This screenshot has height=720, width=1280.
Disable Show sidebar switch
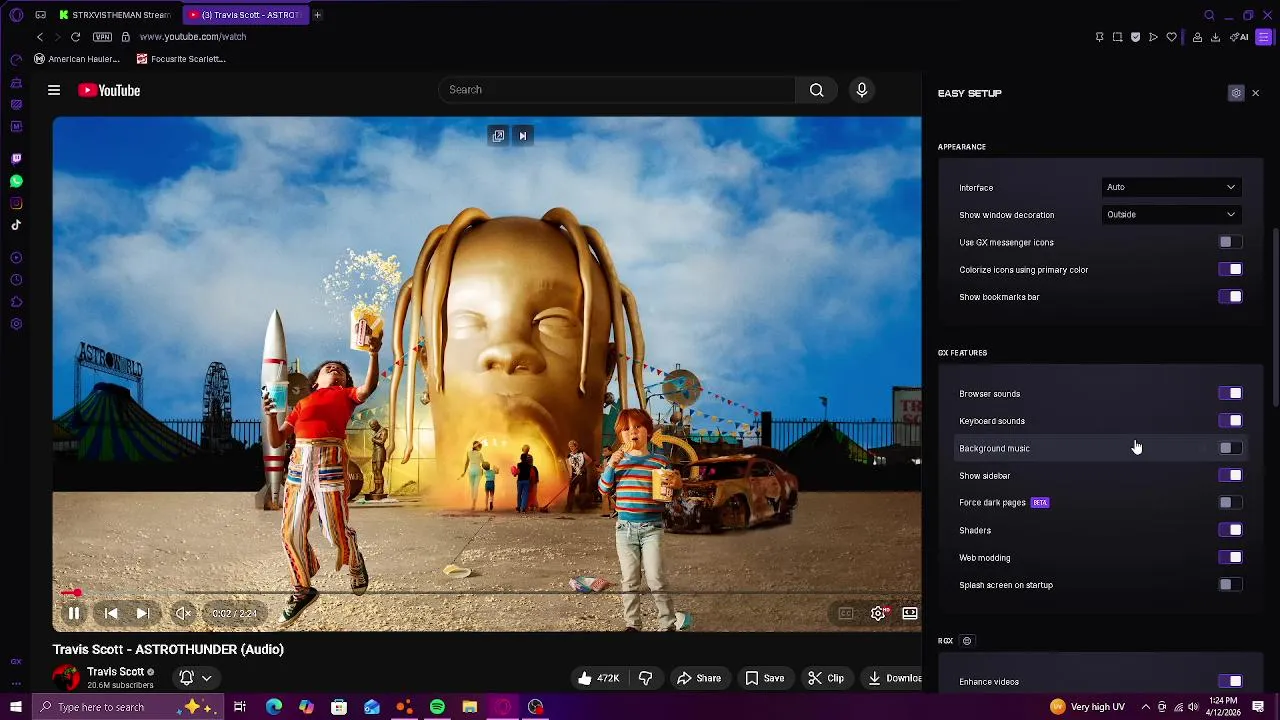[x=1230, y=475]
